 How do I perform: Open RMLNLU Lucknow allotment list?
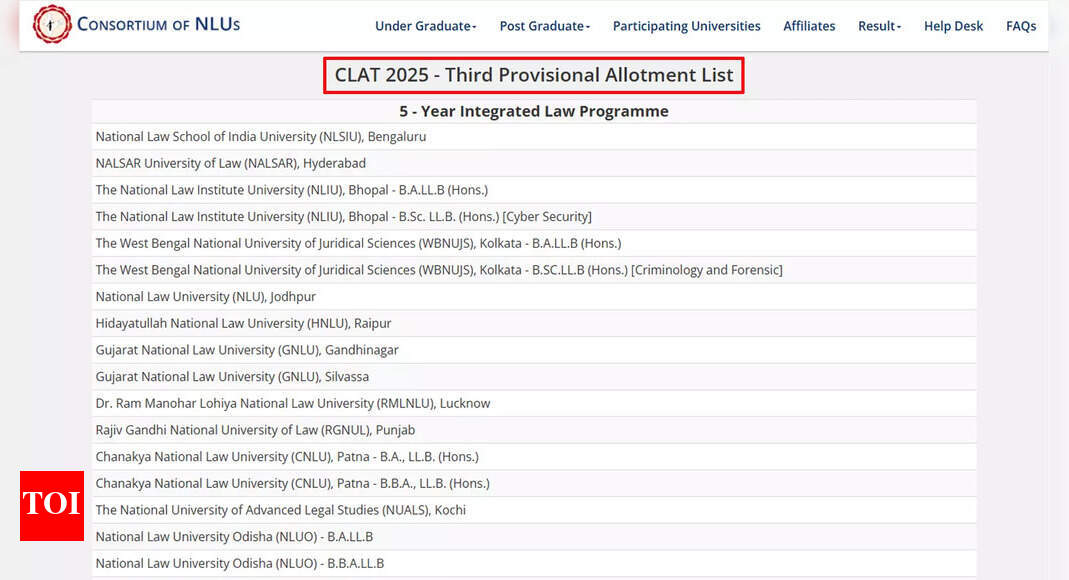292,404
